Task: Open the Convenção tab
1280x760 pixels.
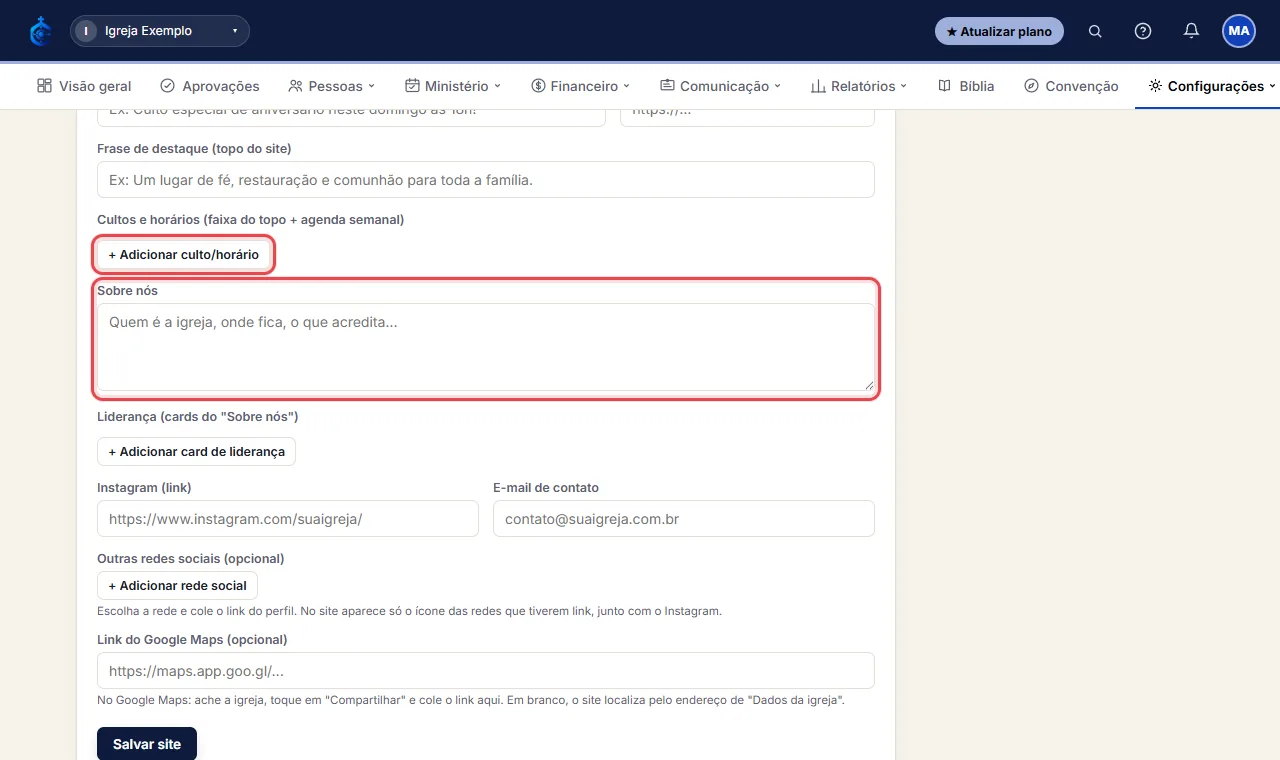Action: coord(1071,86)
